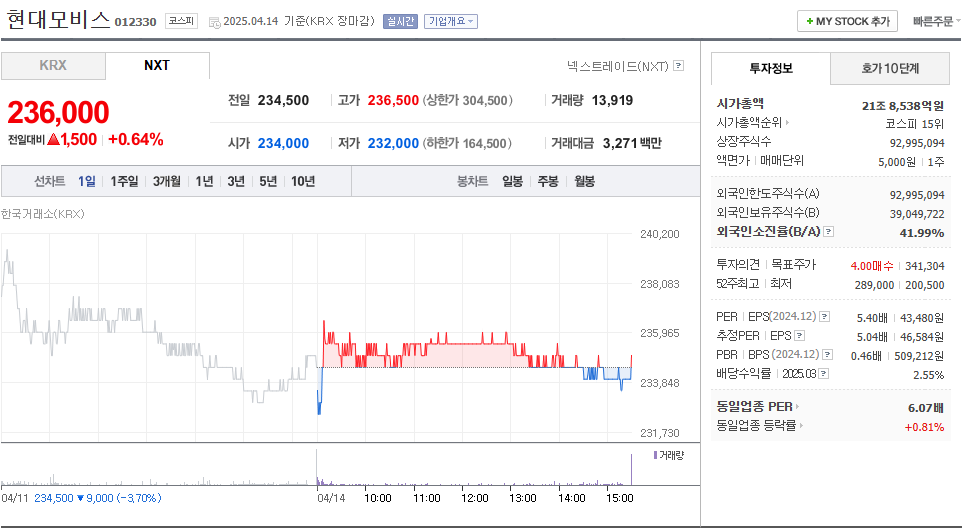Click the PBR value 0.46배

(x=869, y=356)
